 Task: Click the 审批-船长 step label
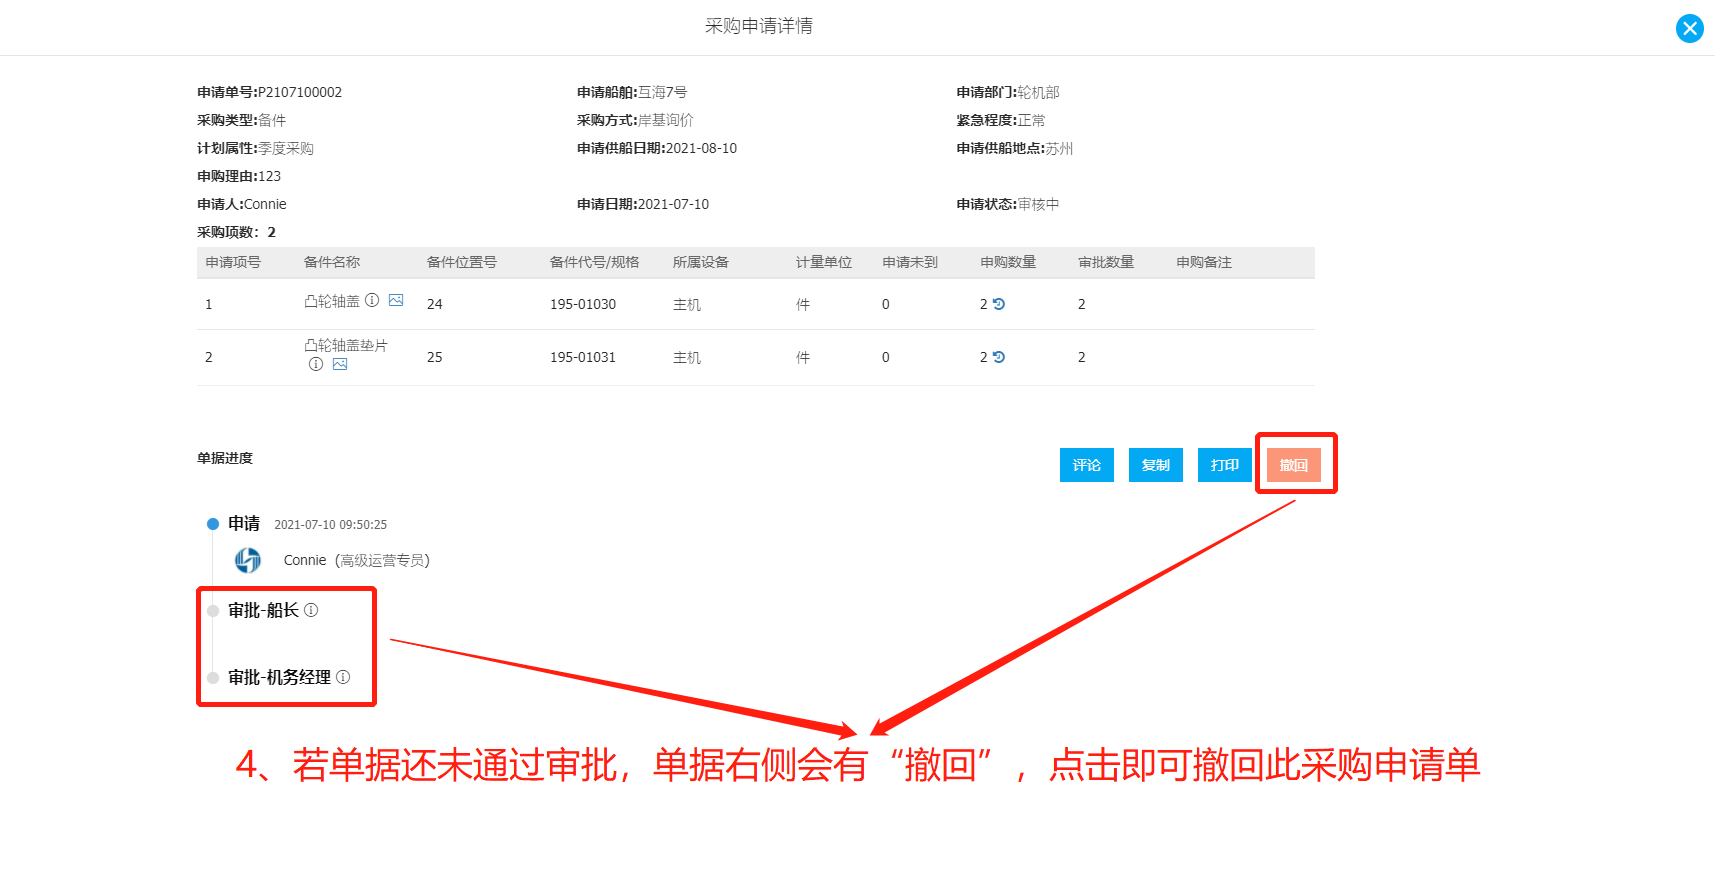click(x=263, y=610)
